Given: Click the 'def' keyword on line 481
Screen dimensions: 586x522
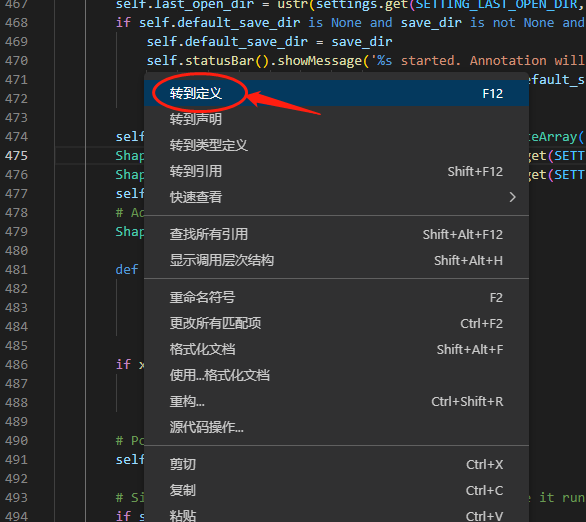Looking at the screenshot, I should pyautogui.click(x=127, y=269).
